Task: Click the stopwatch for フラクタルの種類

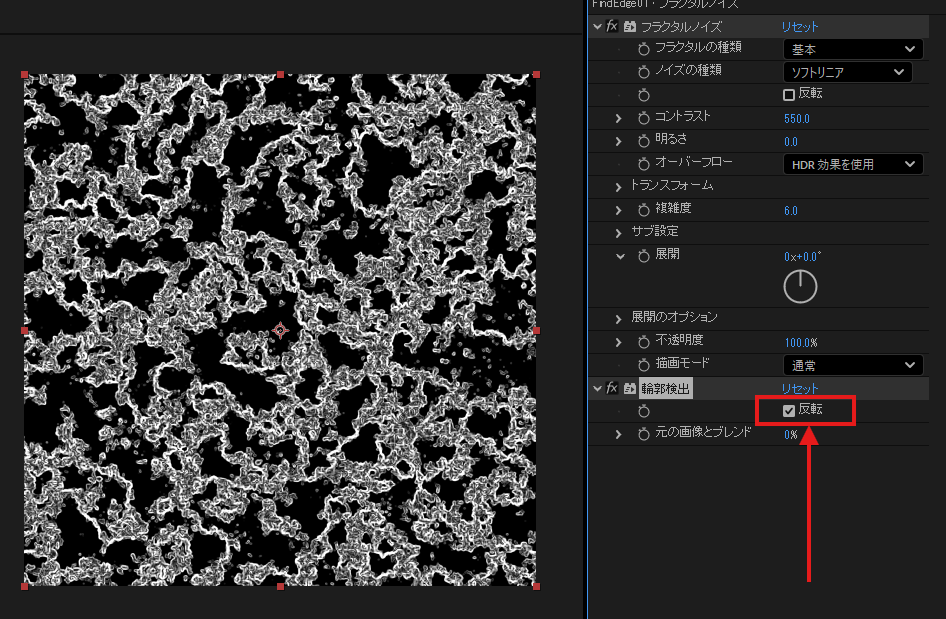Action: tap(644, 49)
